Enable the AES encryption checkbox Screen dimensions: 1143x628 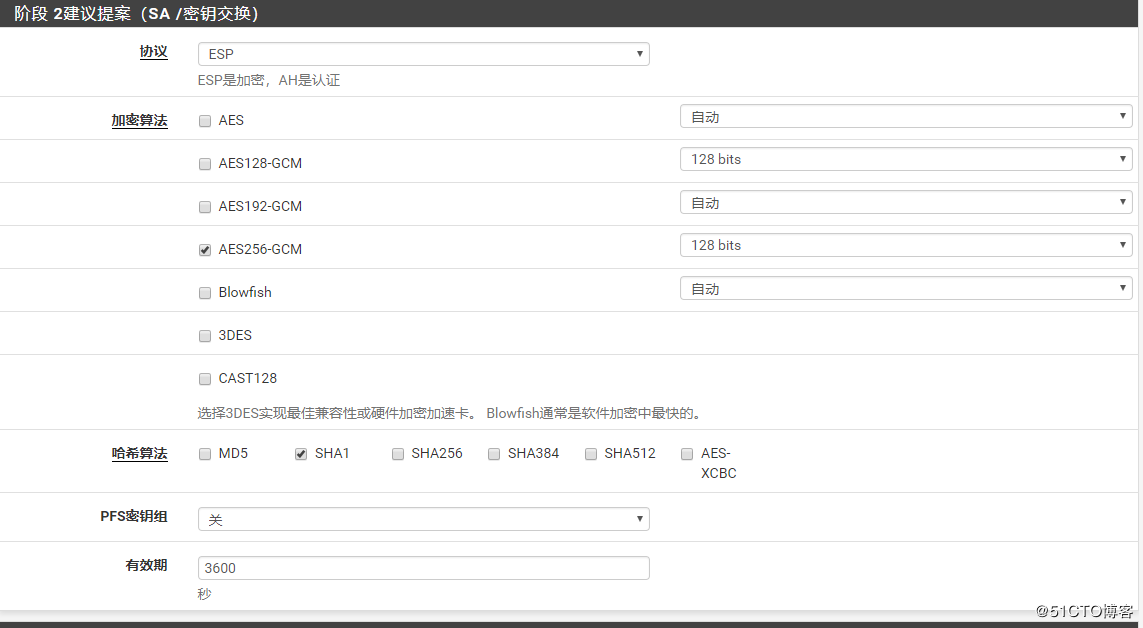(x=205, y=121)
